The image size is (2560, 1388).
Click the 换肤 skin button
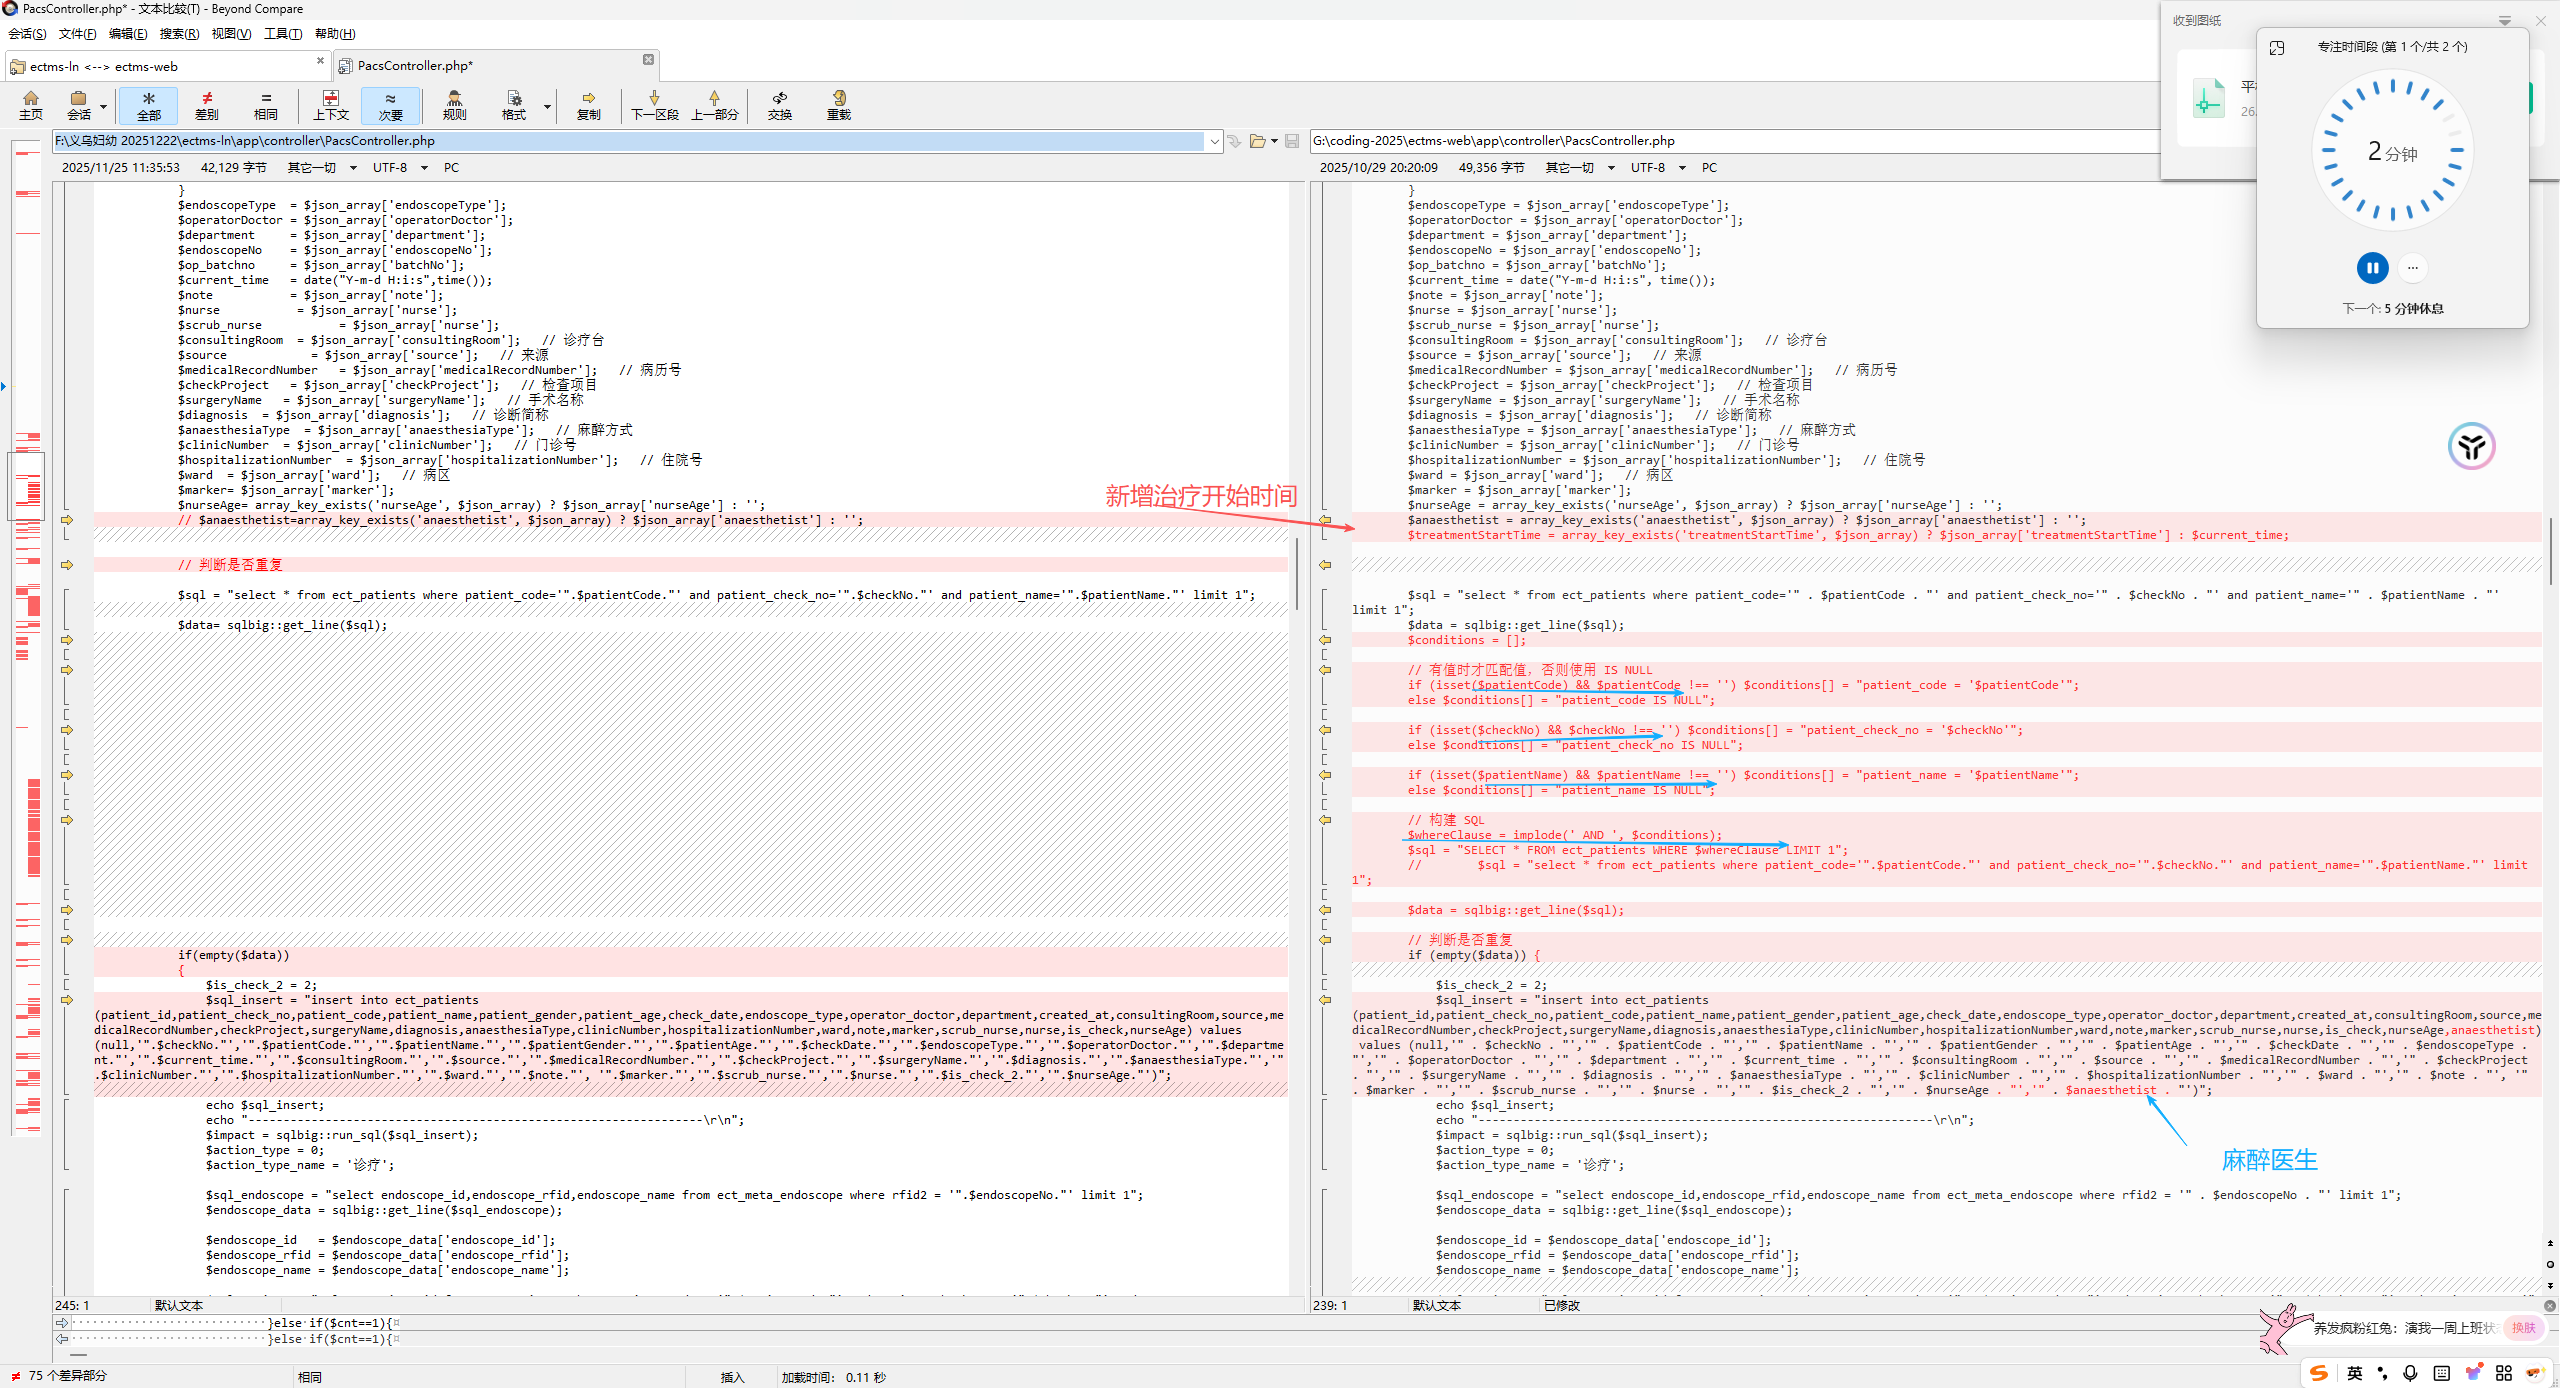coord(2524,1327)
